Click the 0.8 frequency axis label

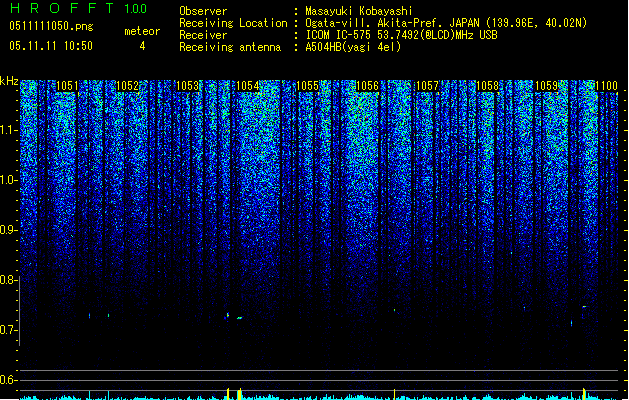tap(8, 280)
